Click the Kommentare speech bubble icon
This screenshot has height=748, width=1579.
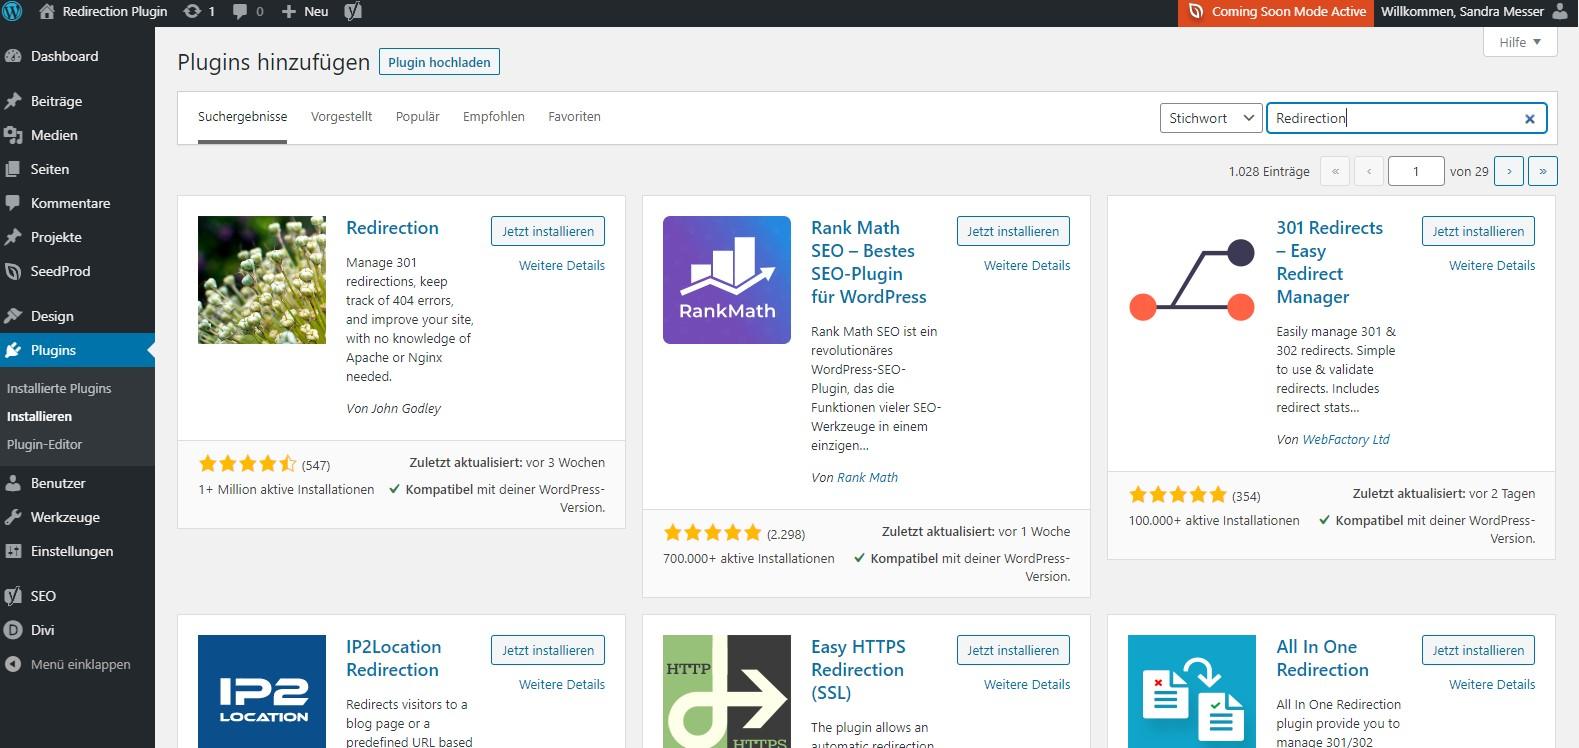pyautogui.click(x=13, y=203)
